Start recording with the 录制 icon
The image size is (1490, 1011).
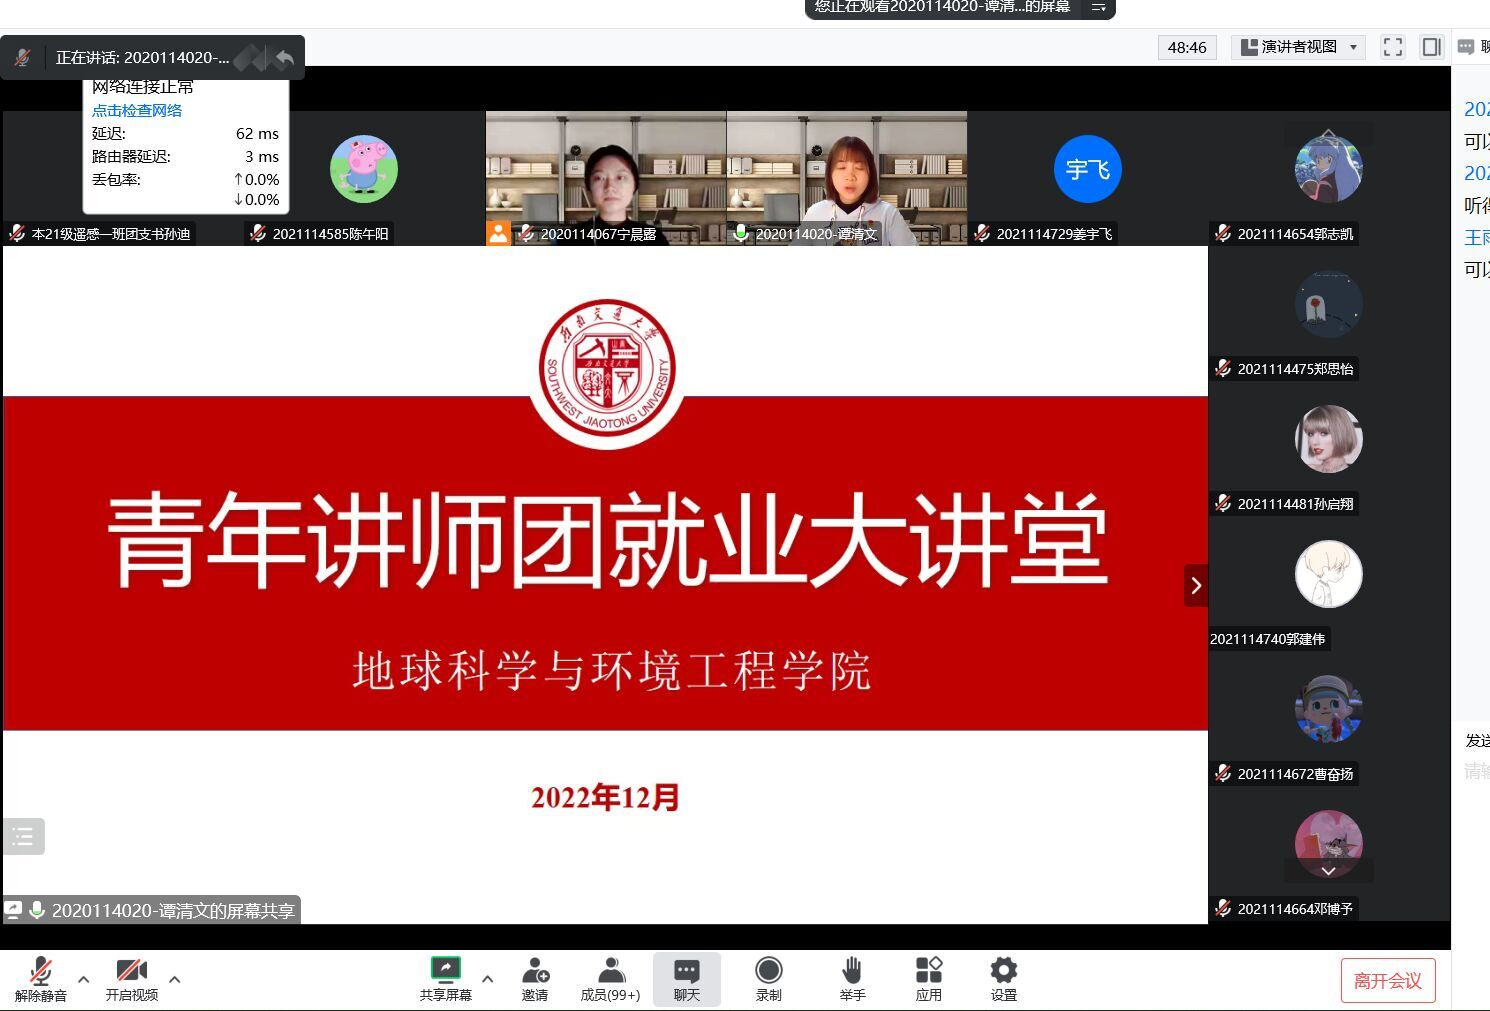pos(768,971)
